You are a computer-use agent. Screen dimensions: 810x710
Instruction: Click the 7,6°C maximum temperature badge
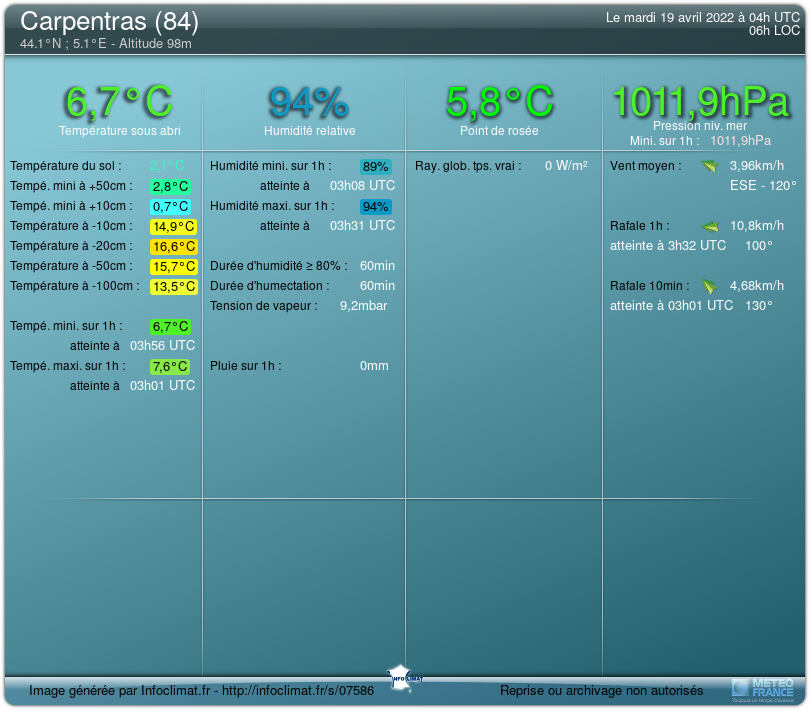170,366
